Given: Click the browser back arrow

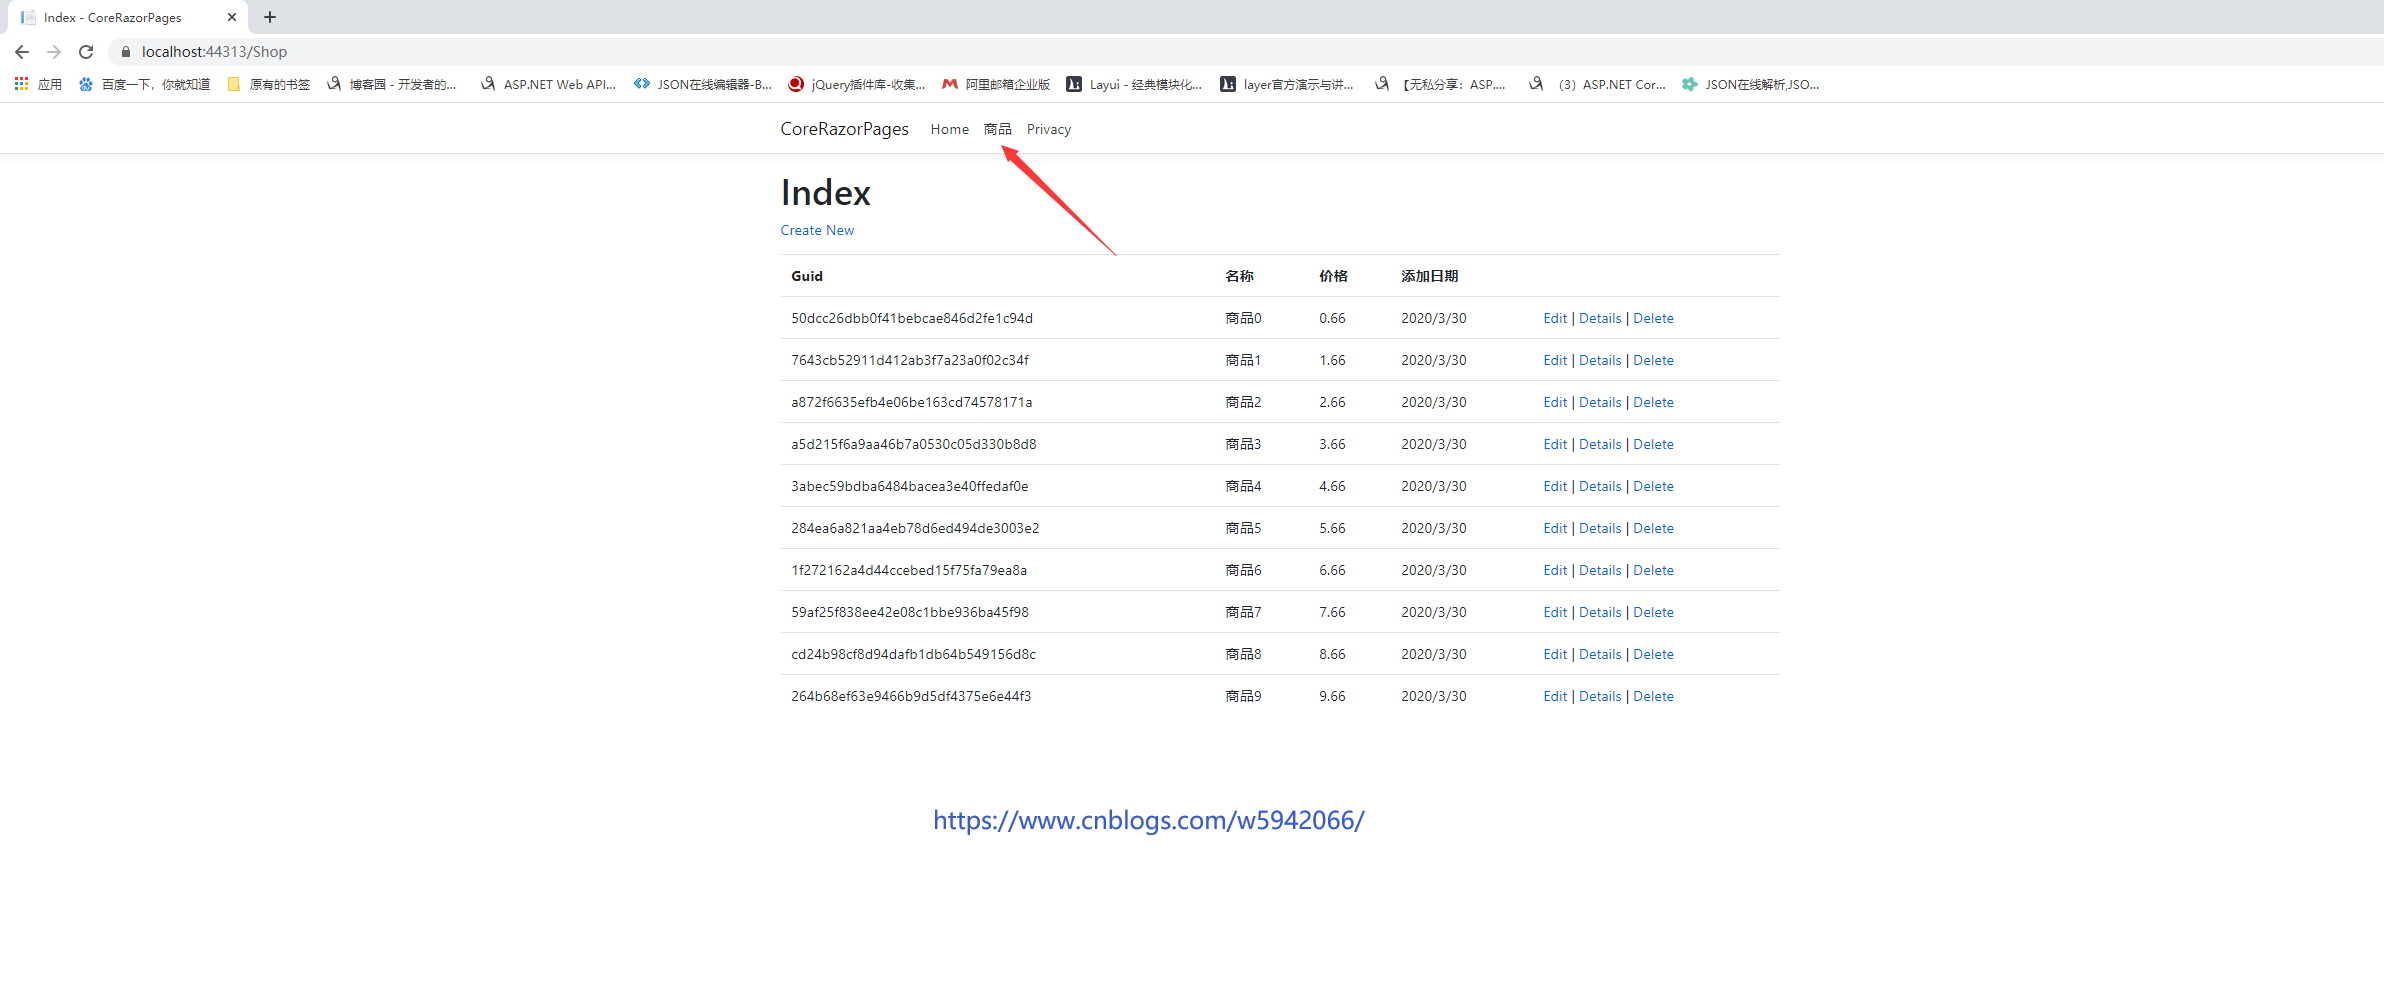Looking at the screenshot, I should coord(22,52).
